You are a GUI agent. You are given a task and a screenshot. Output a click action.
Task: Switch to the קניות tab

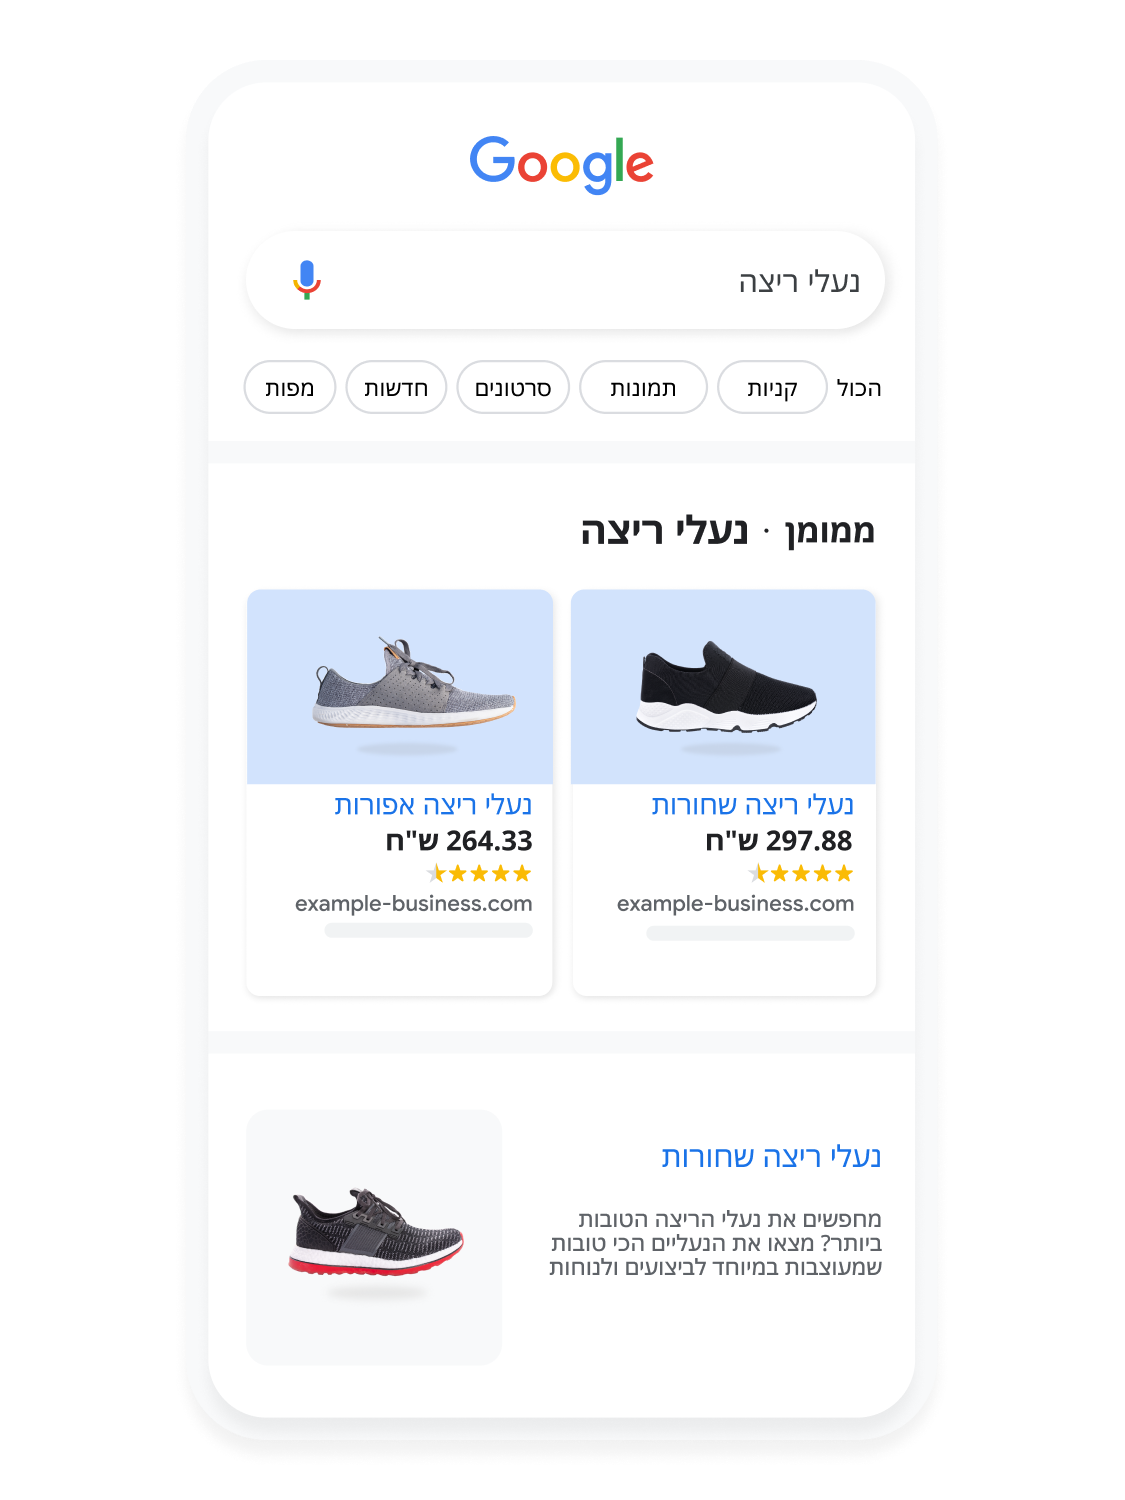pos(772,388)
